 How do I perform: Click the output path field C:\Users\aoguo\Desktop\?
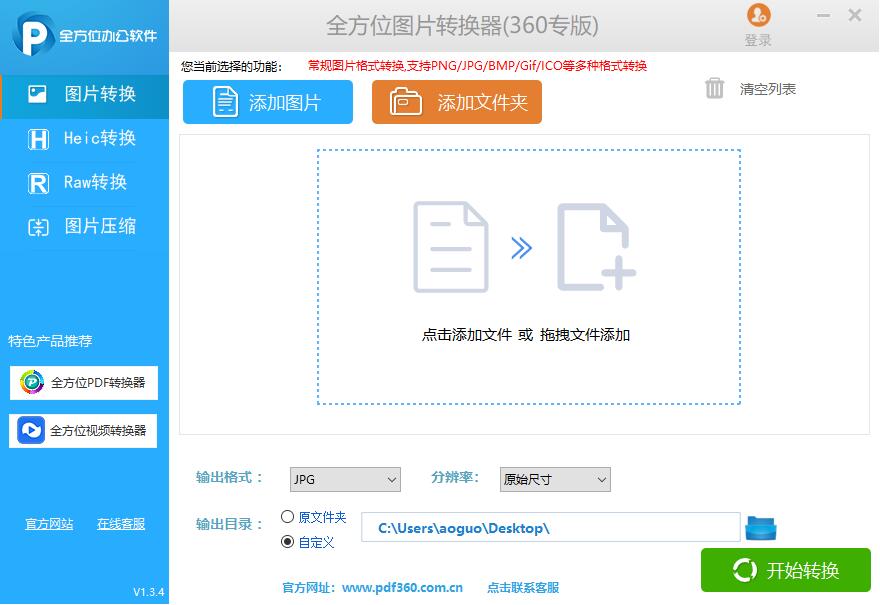pyautogui.click(x=551, y=527)
